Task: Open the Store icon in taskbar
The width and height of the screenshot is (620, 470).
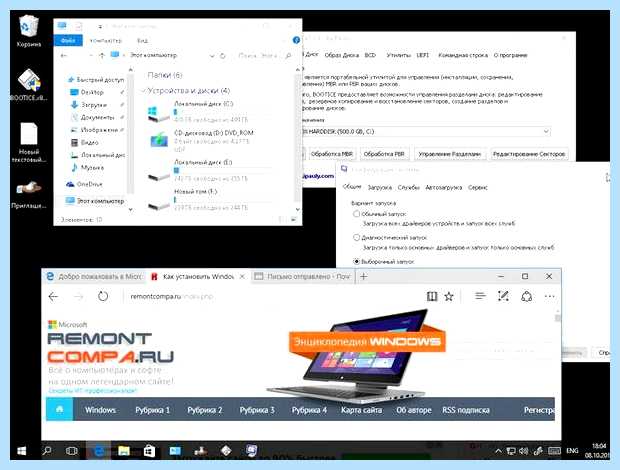Action: [x=149, y=451]
